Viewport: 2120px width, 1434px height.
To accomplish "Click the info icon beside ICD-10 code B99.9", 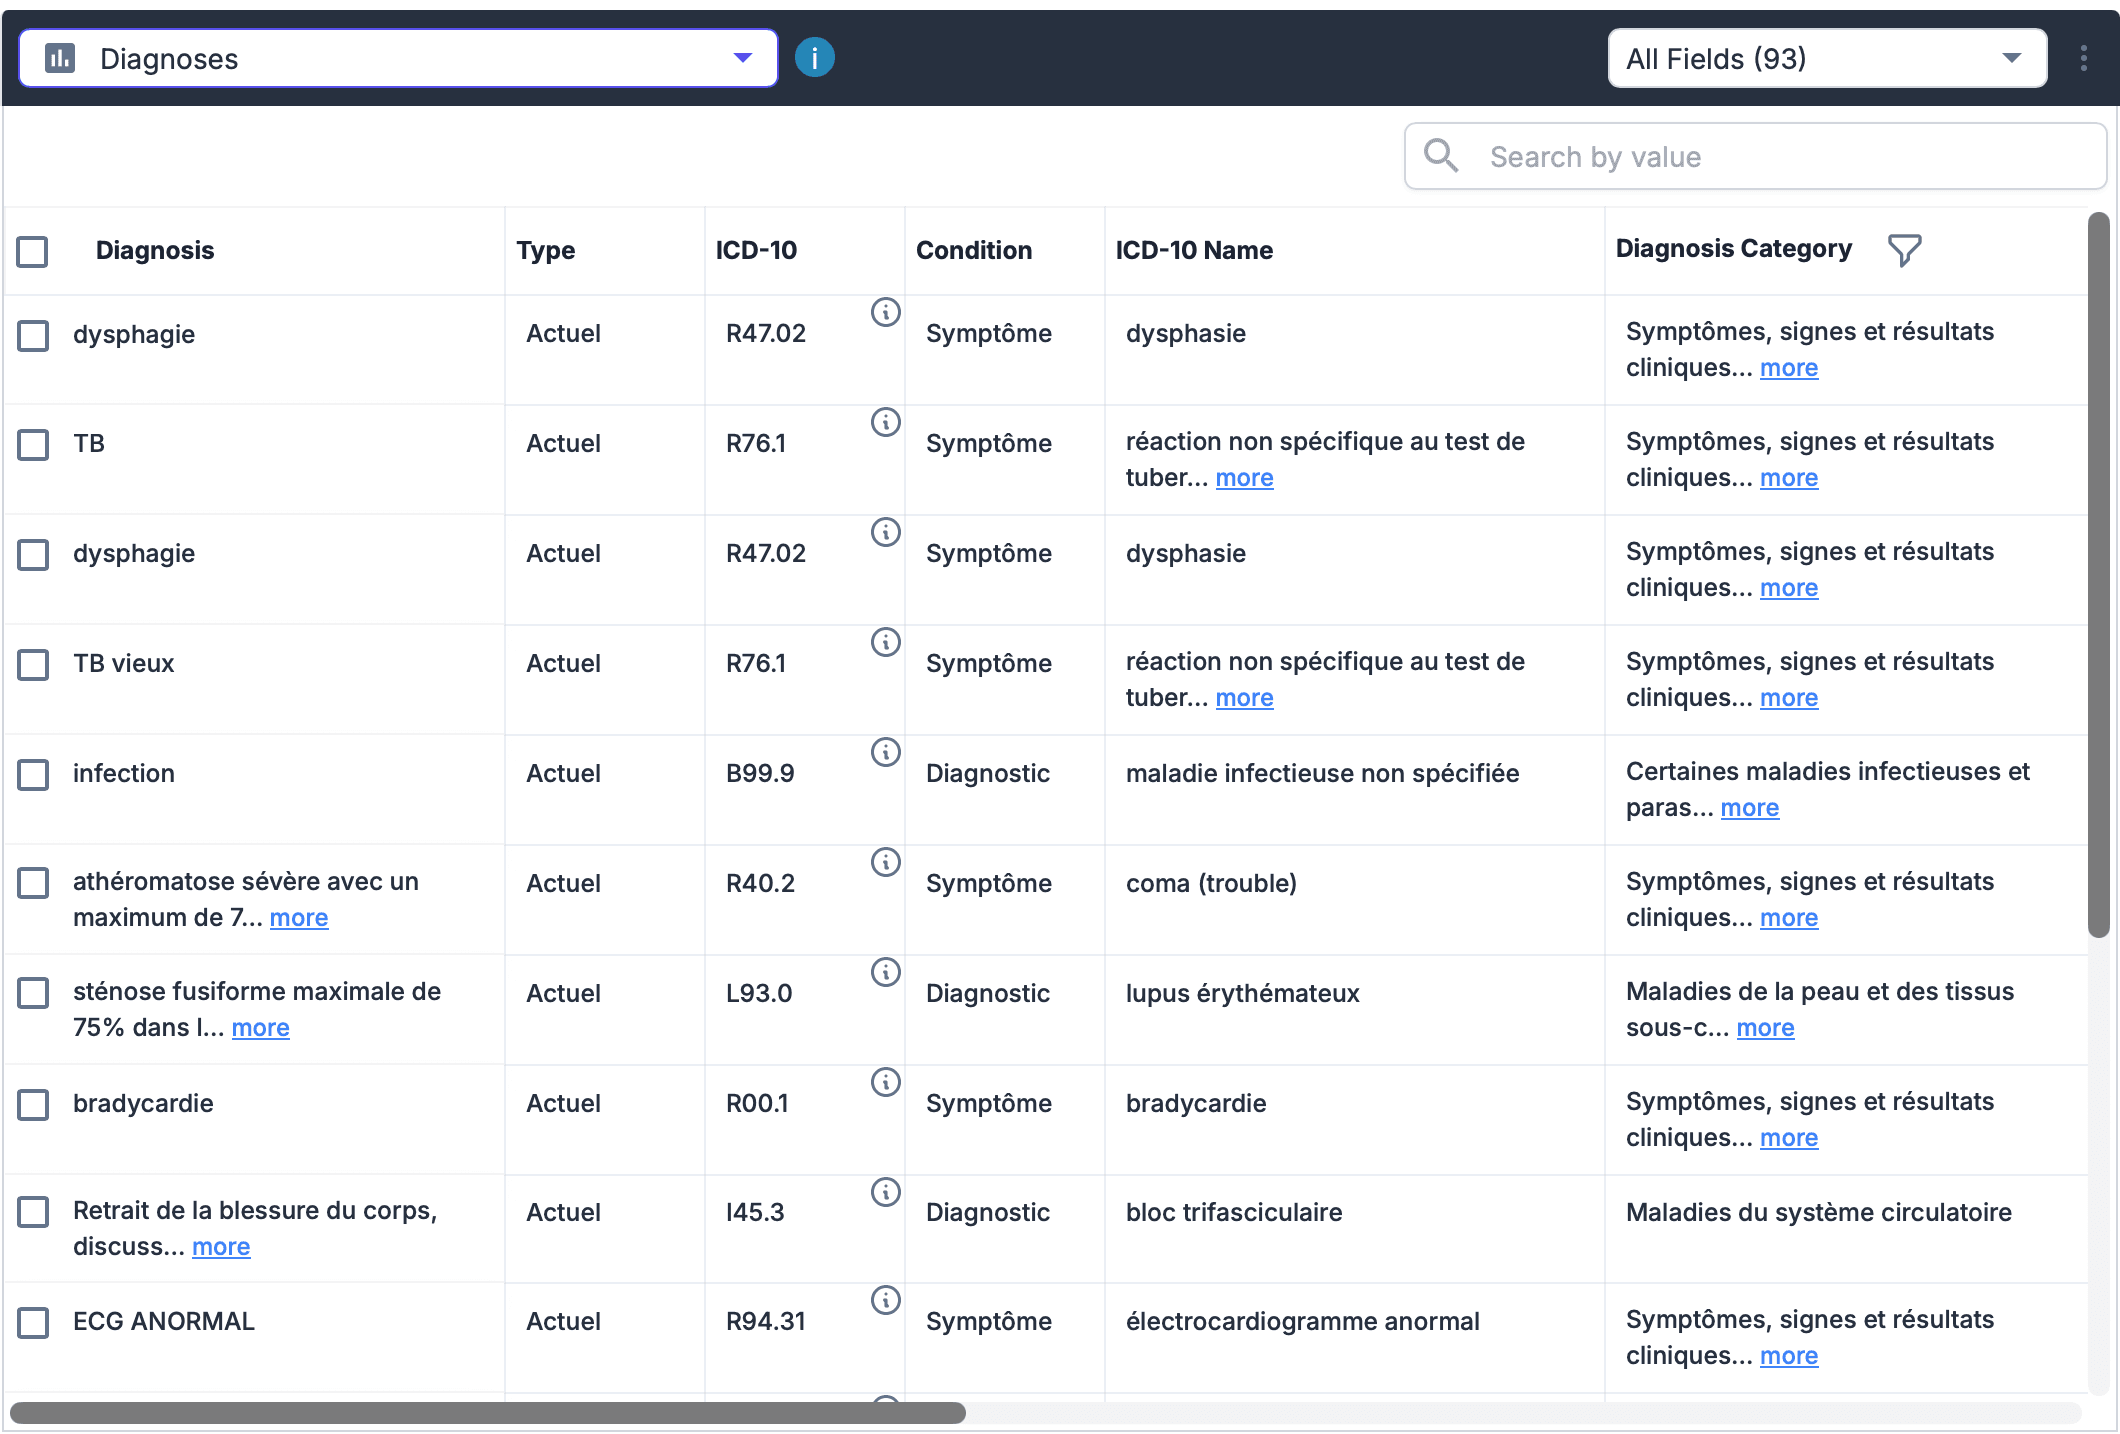I will 884,752.
